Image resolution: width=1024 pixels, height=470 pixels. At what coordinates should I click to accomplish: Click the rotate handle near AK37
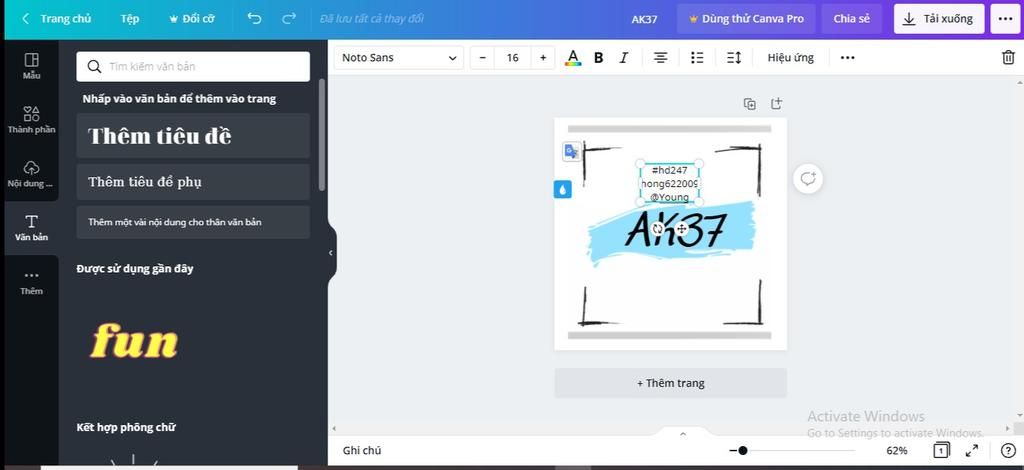(x=658, y=228)
